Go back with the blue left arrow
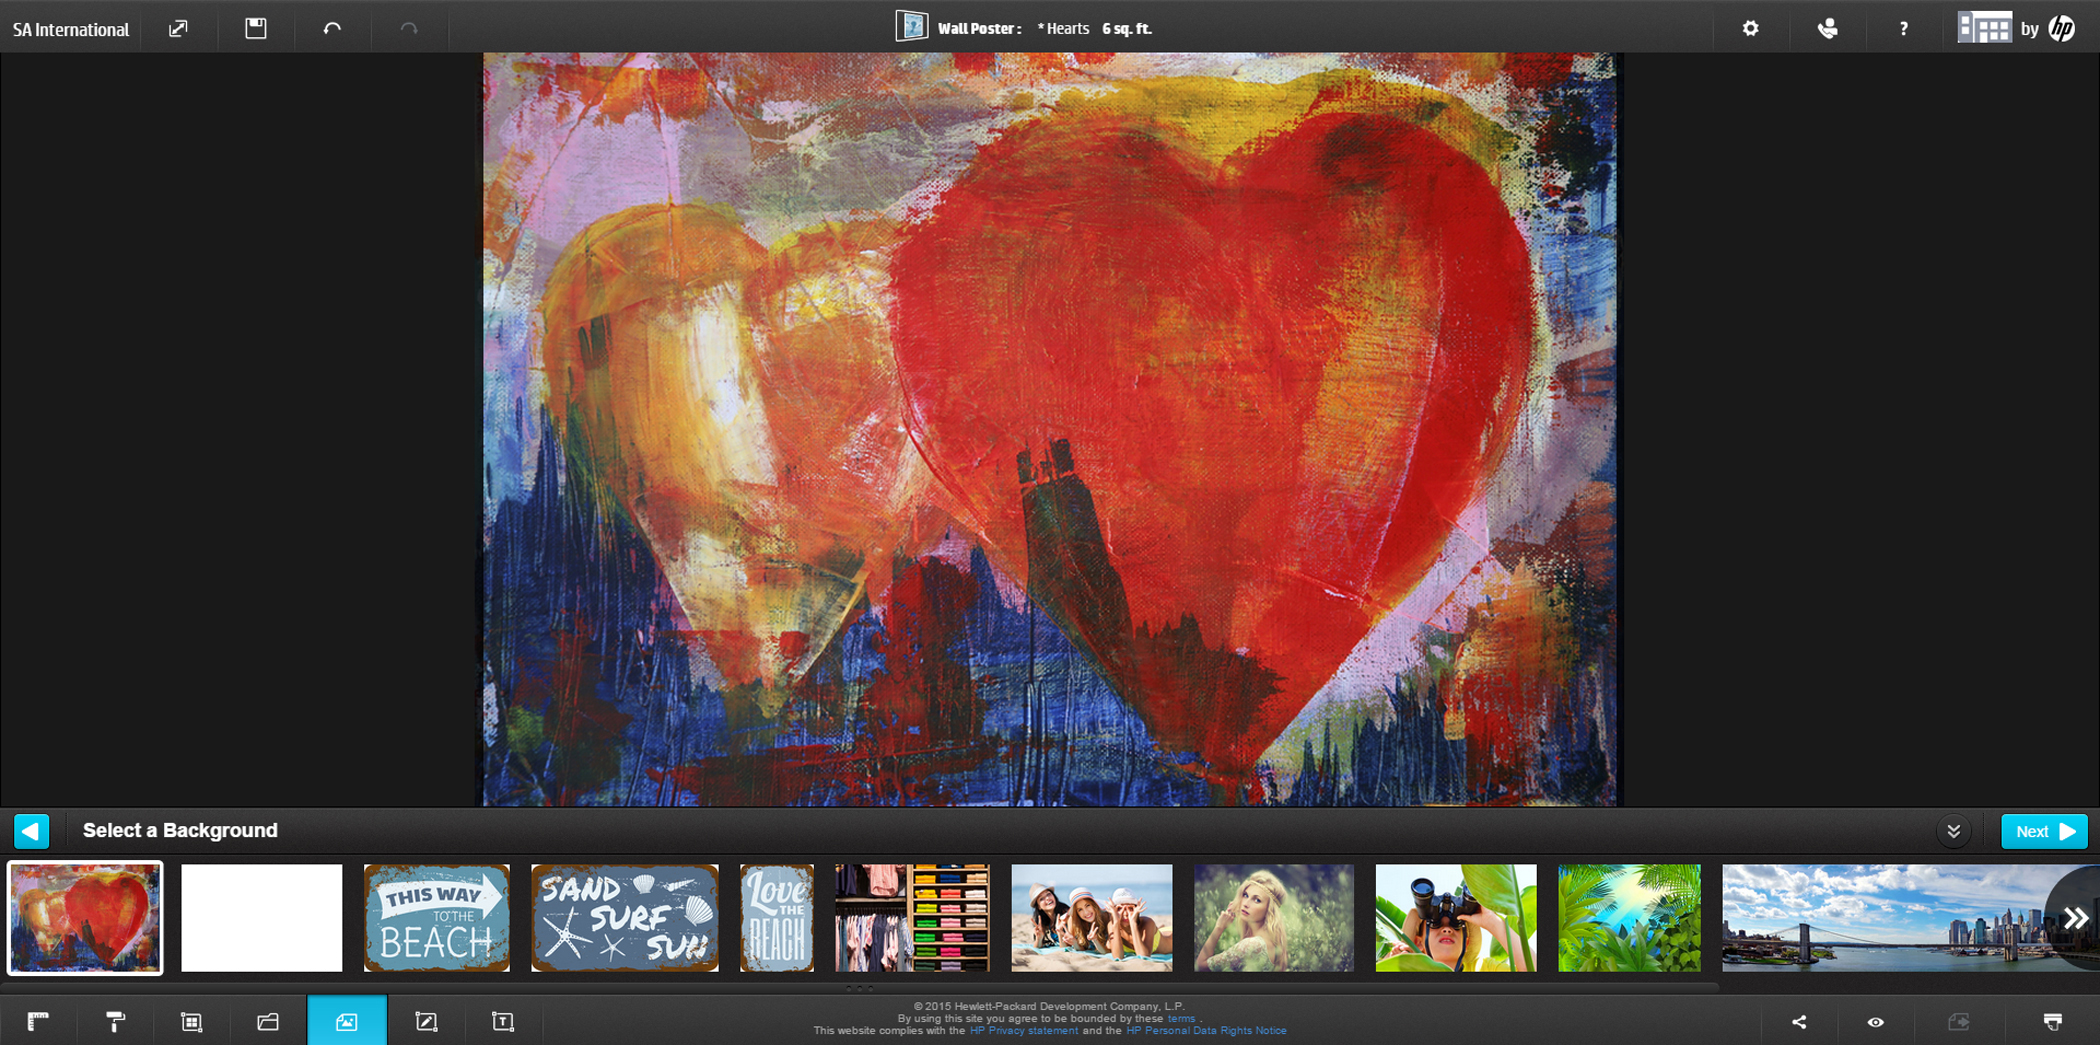 31,831
